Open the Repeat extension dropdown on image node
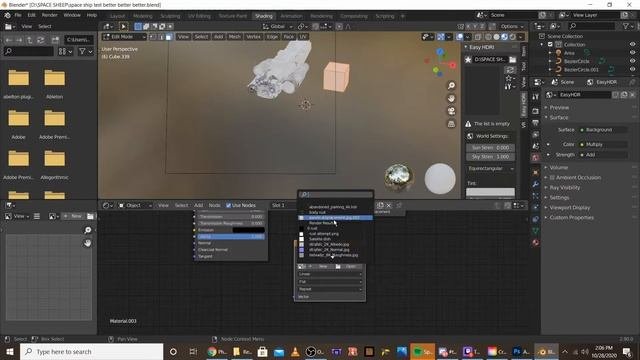The width and height of the screenshot is (640, 360). pos(330,289)
